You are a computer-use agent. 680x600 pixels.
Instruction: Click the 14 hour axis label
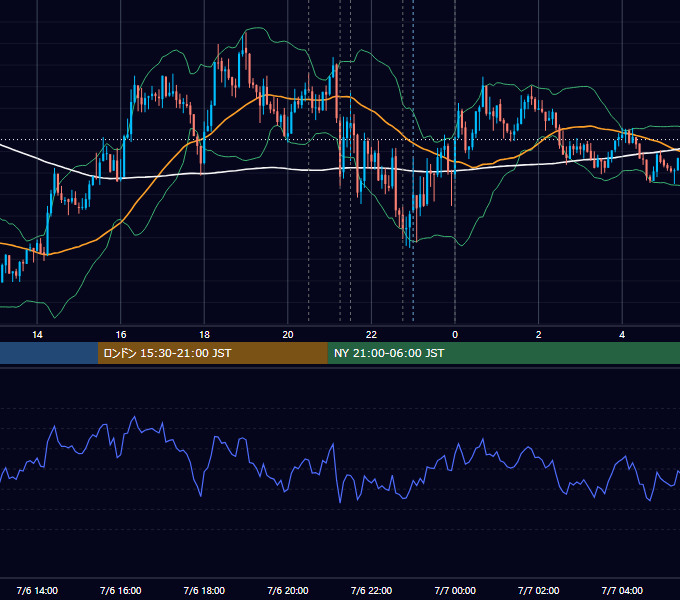click(37, 335)
